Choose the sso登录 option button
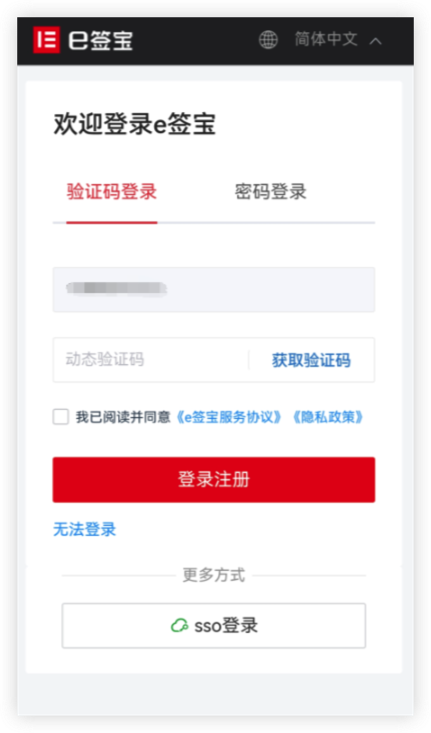Screen dimensions: 431x733 tap(214, 625)
